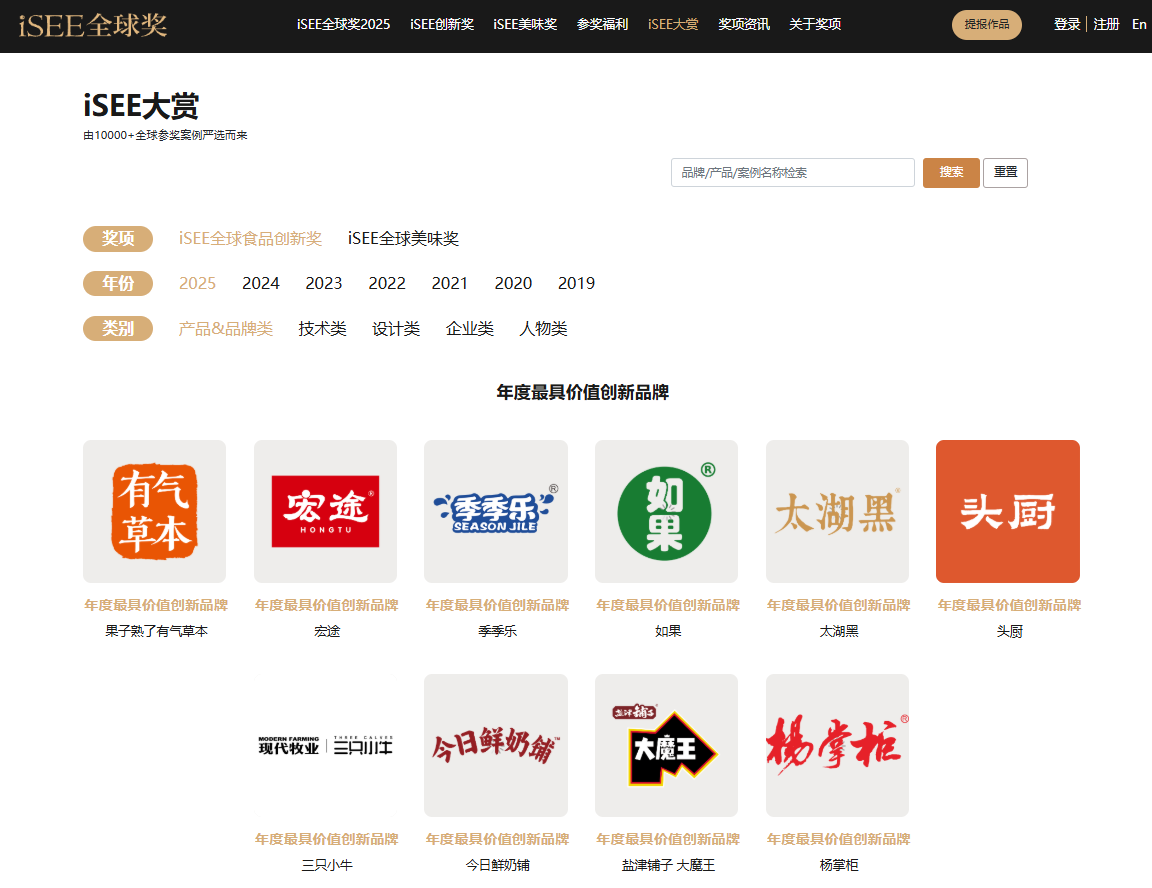Select 企业类 category filter
The width and height of the screenshot is (1152, 888).
[x=469, y=329]
